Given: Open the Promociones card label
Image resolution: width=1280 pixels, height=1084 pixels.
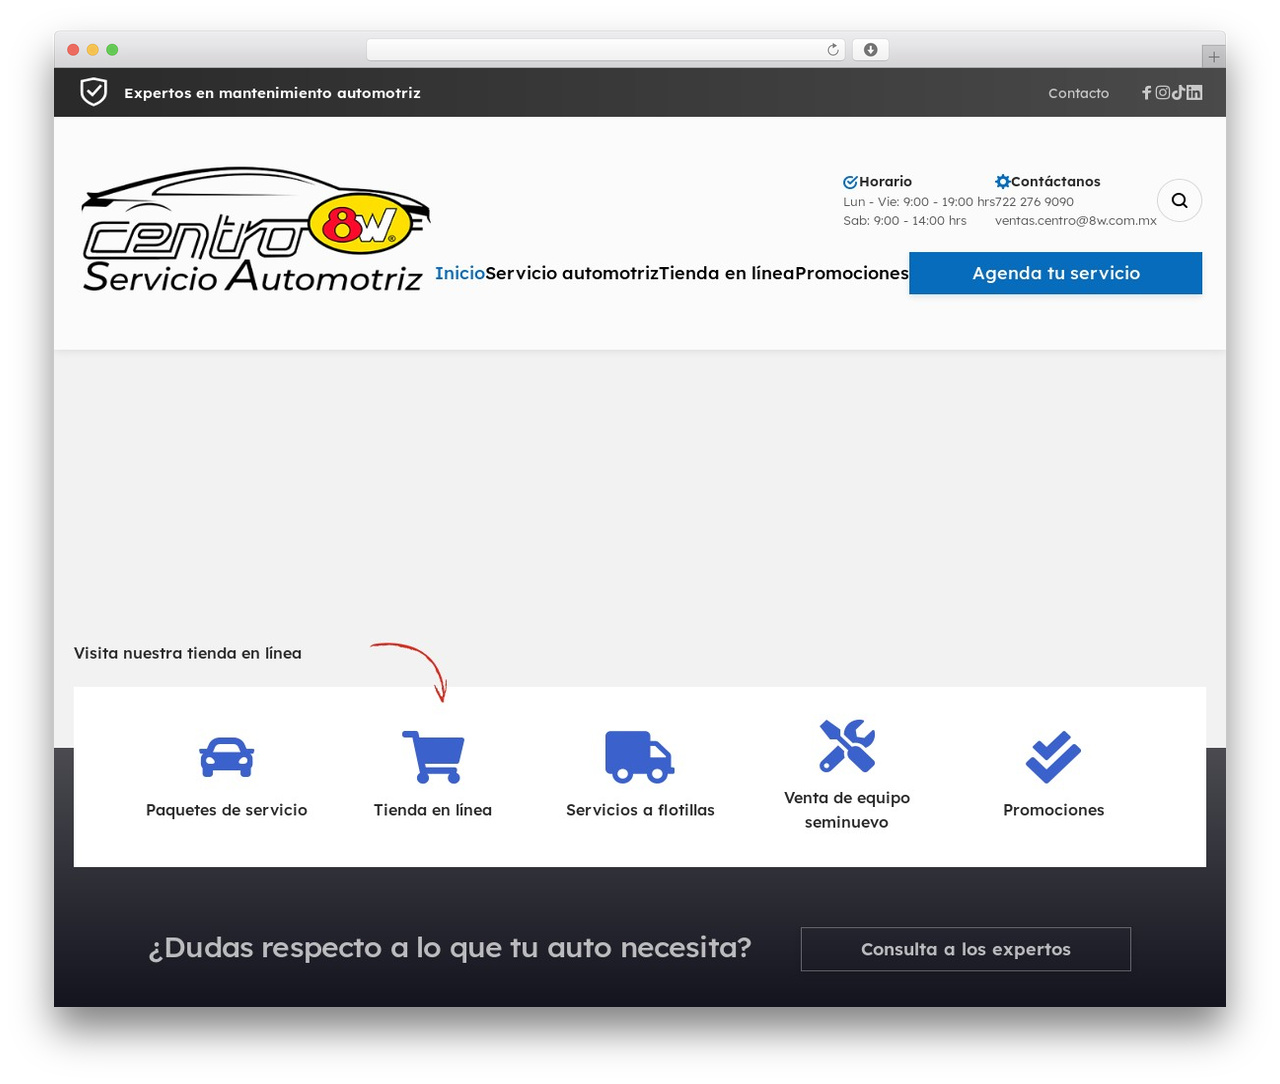Looking at the screenshot, I should click(1054, 810).
